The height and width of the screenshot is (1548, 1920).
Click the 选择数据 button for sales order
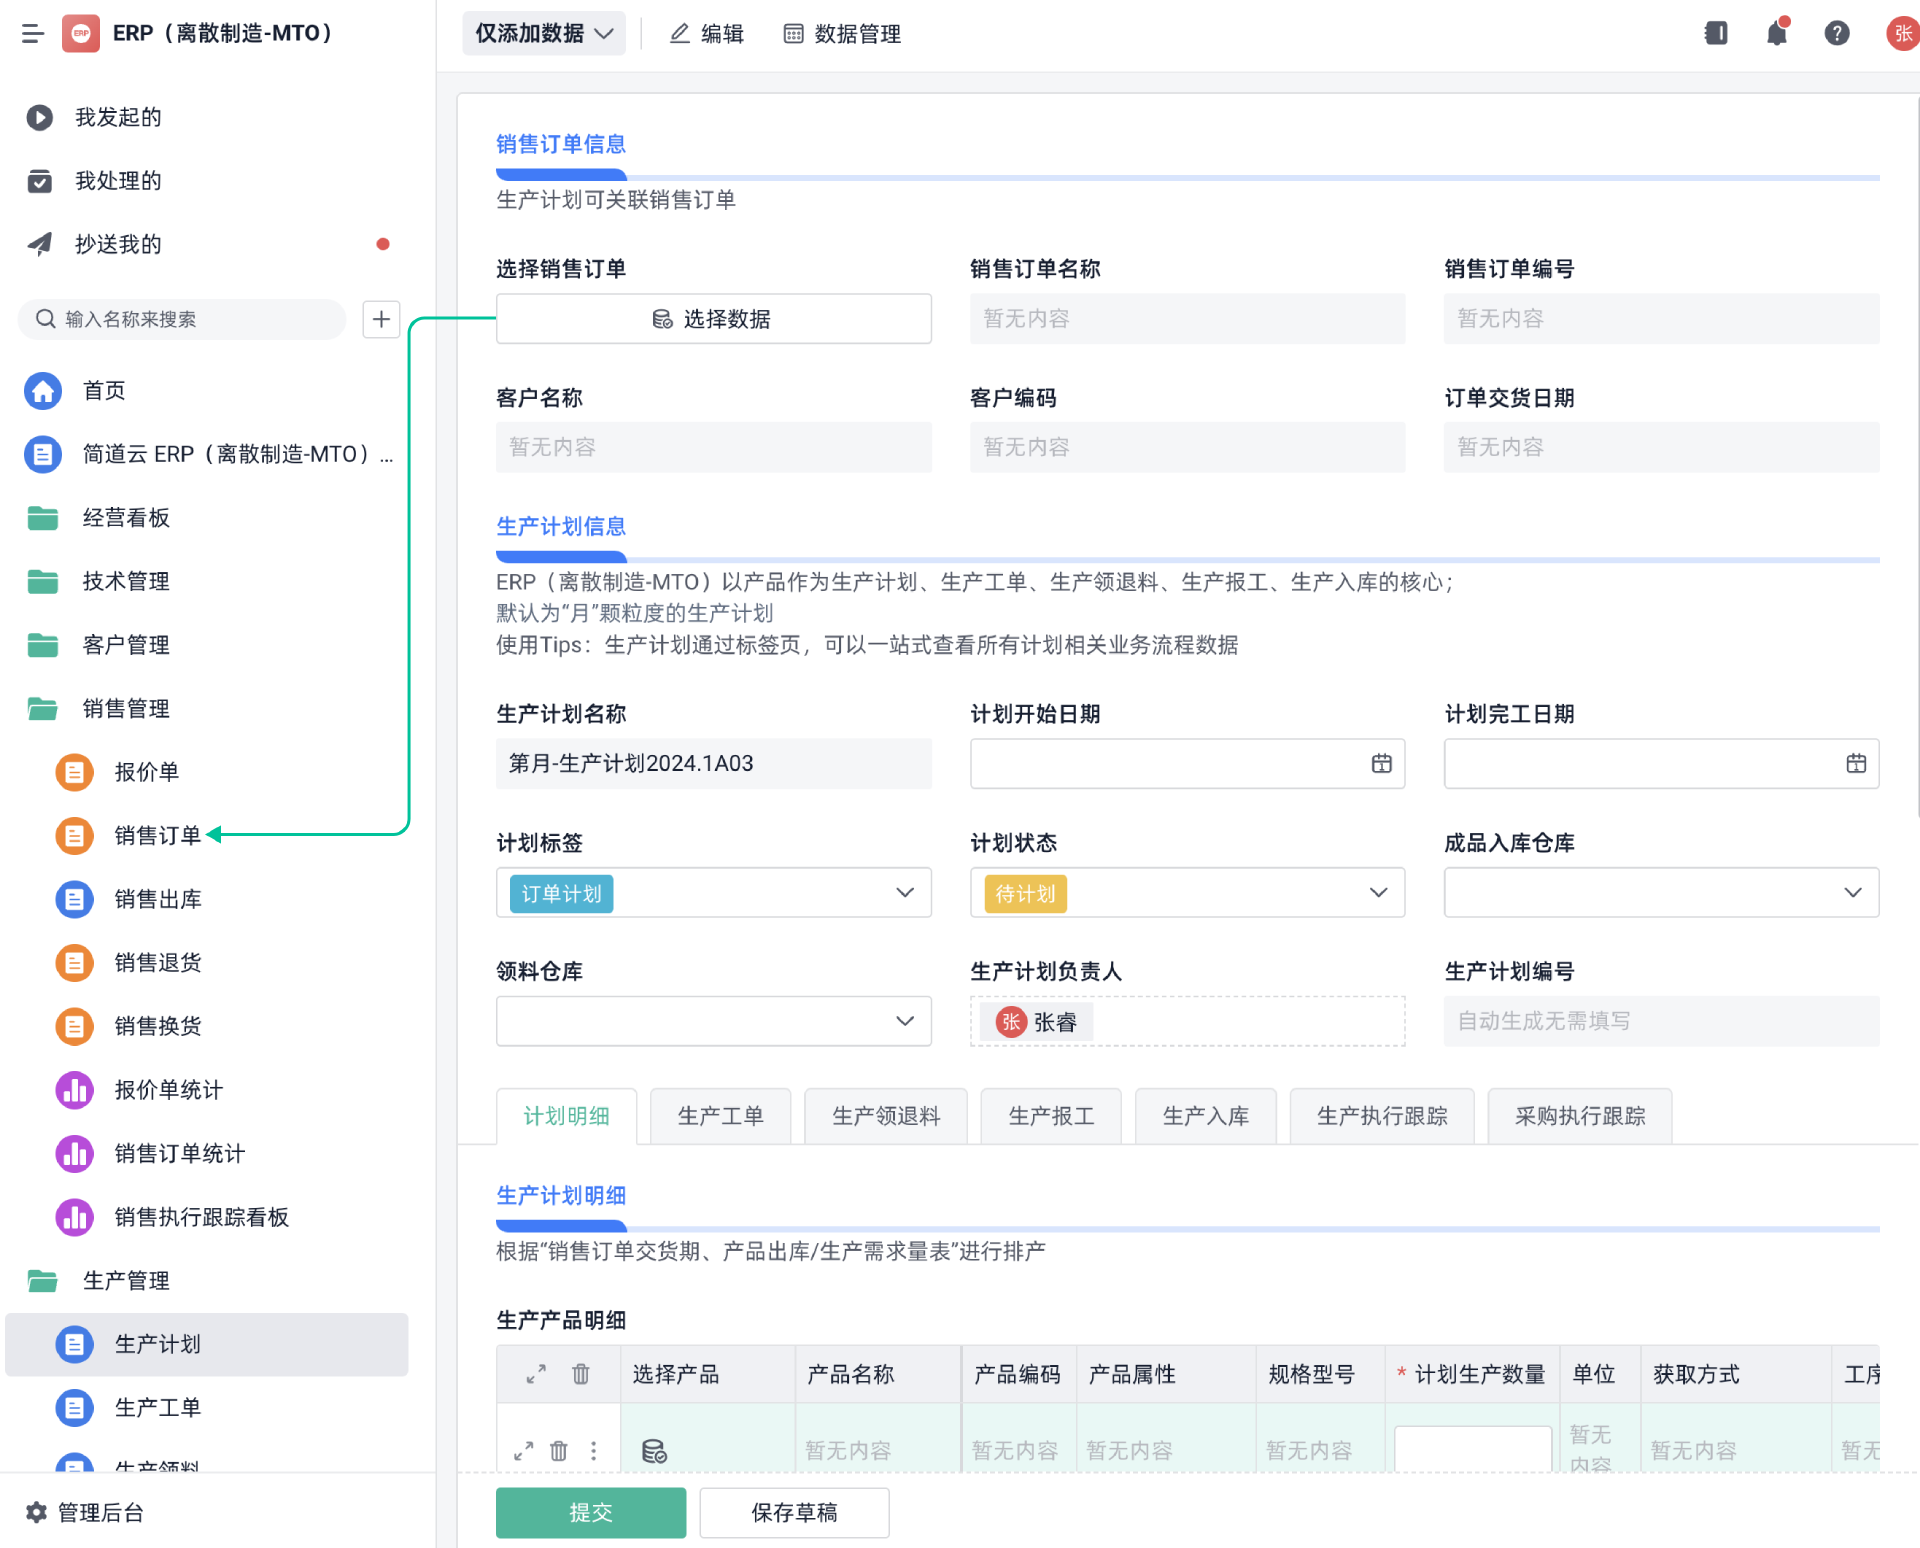[713, 319]
